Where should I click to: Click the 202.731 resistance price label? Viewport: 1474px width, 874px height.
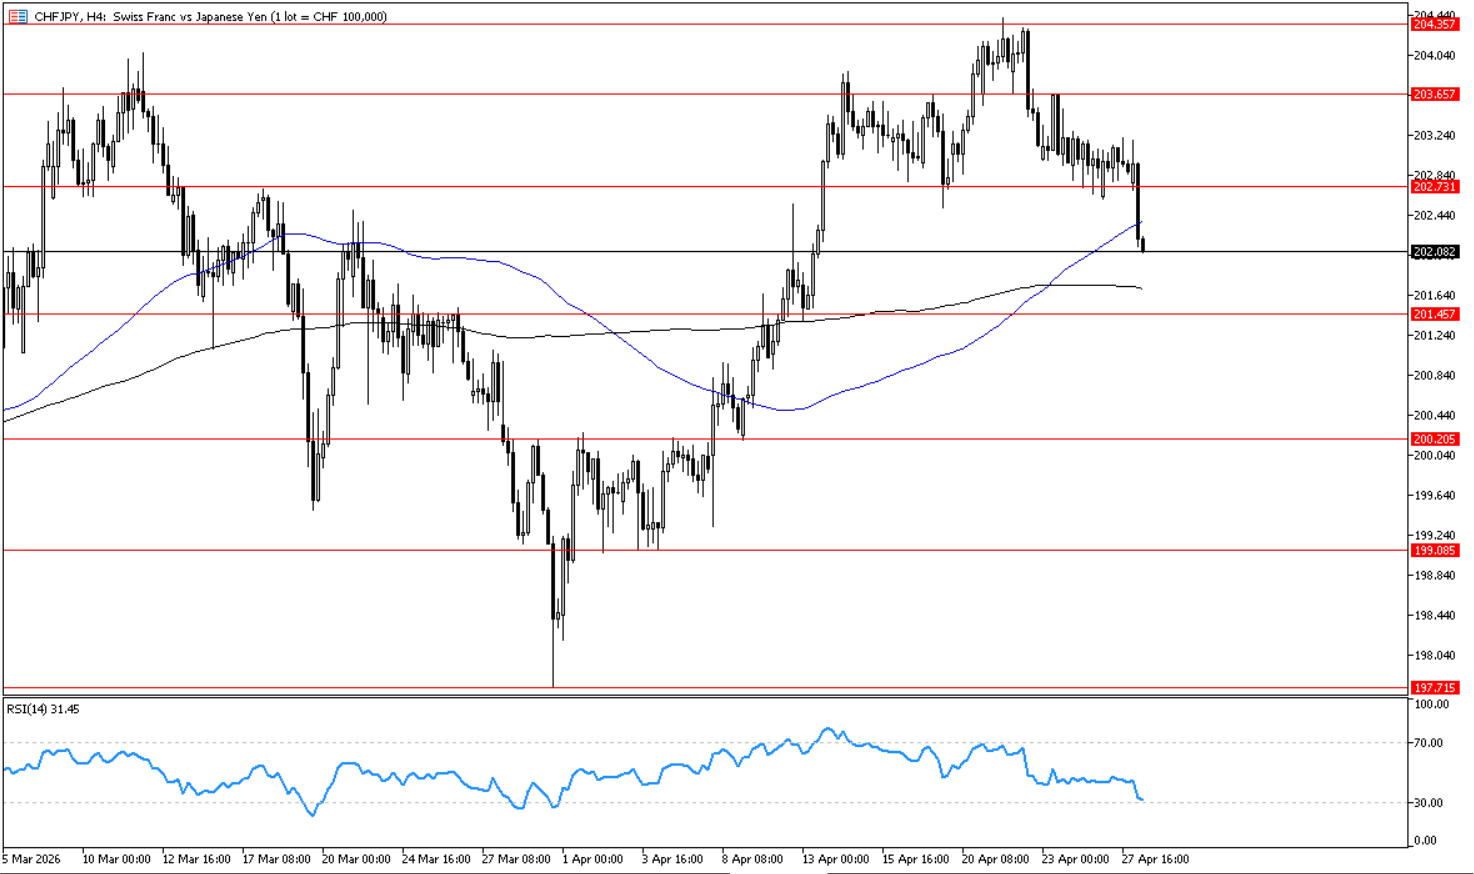[1434, 187]
